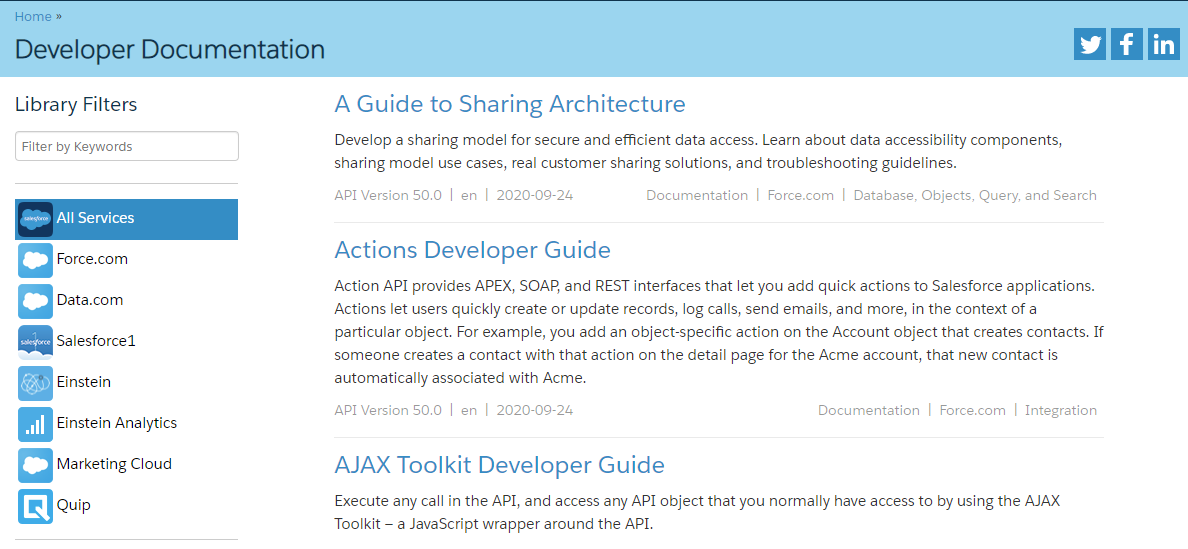The height and width of the screenshot is (549, 1188).
Task: Go to Home breadcrumb link
Action: 33,16
